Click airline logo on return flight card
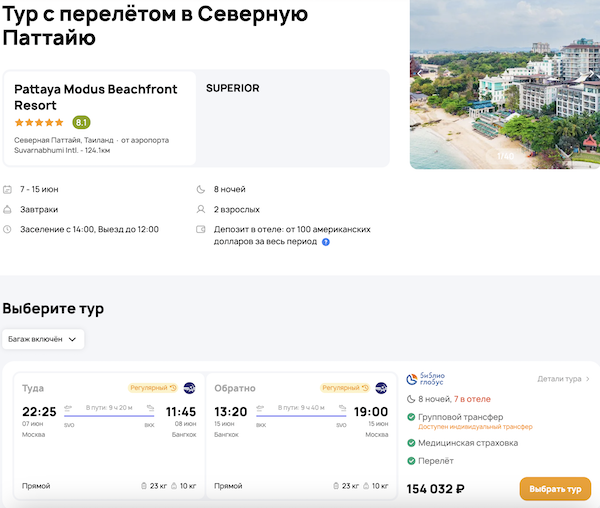The image size is (600, 508). pos(381,388)
